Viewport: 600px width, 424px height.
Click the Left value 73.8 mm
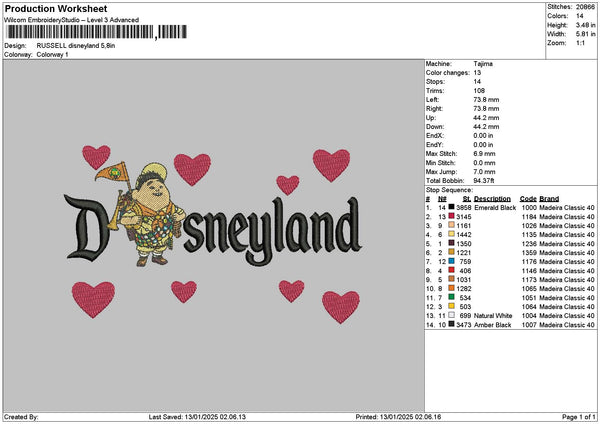coord(486,100)
